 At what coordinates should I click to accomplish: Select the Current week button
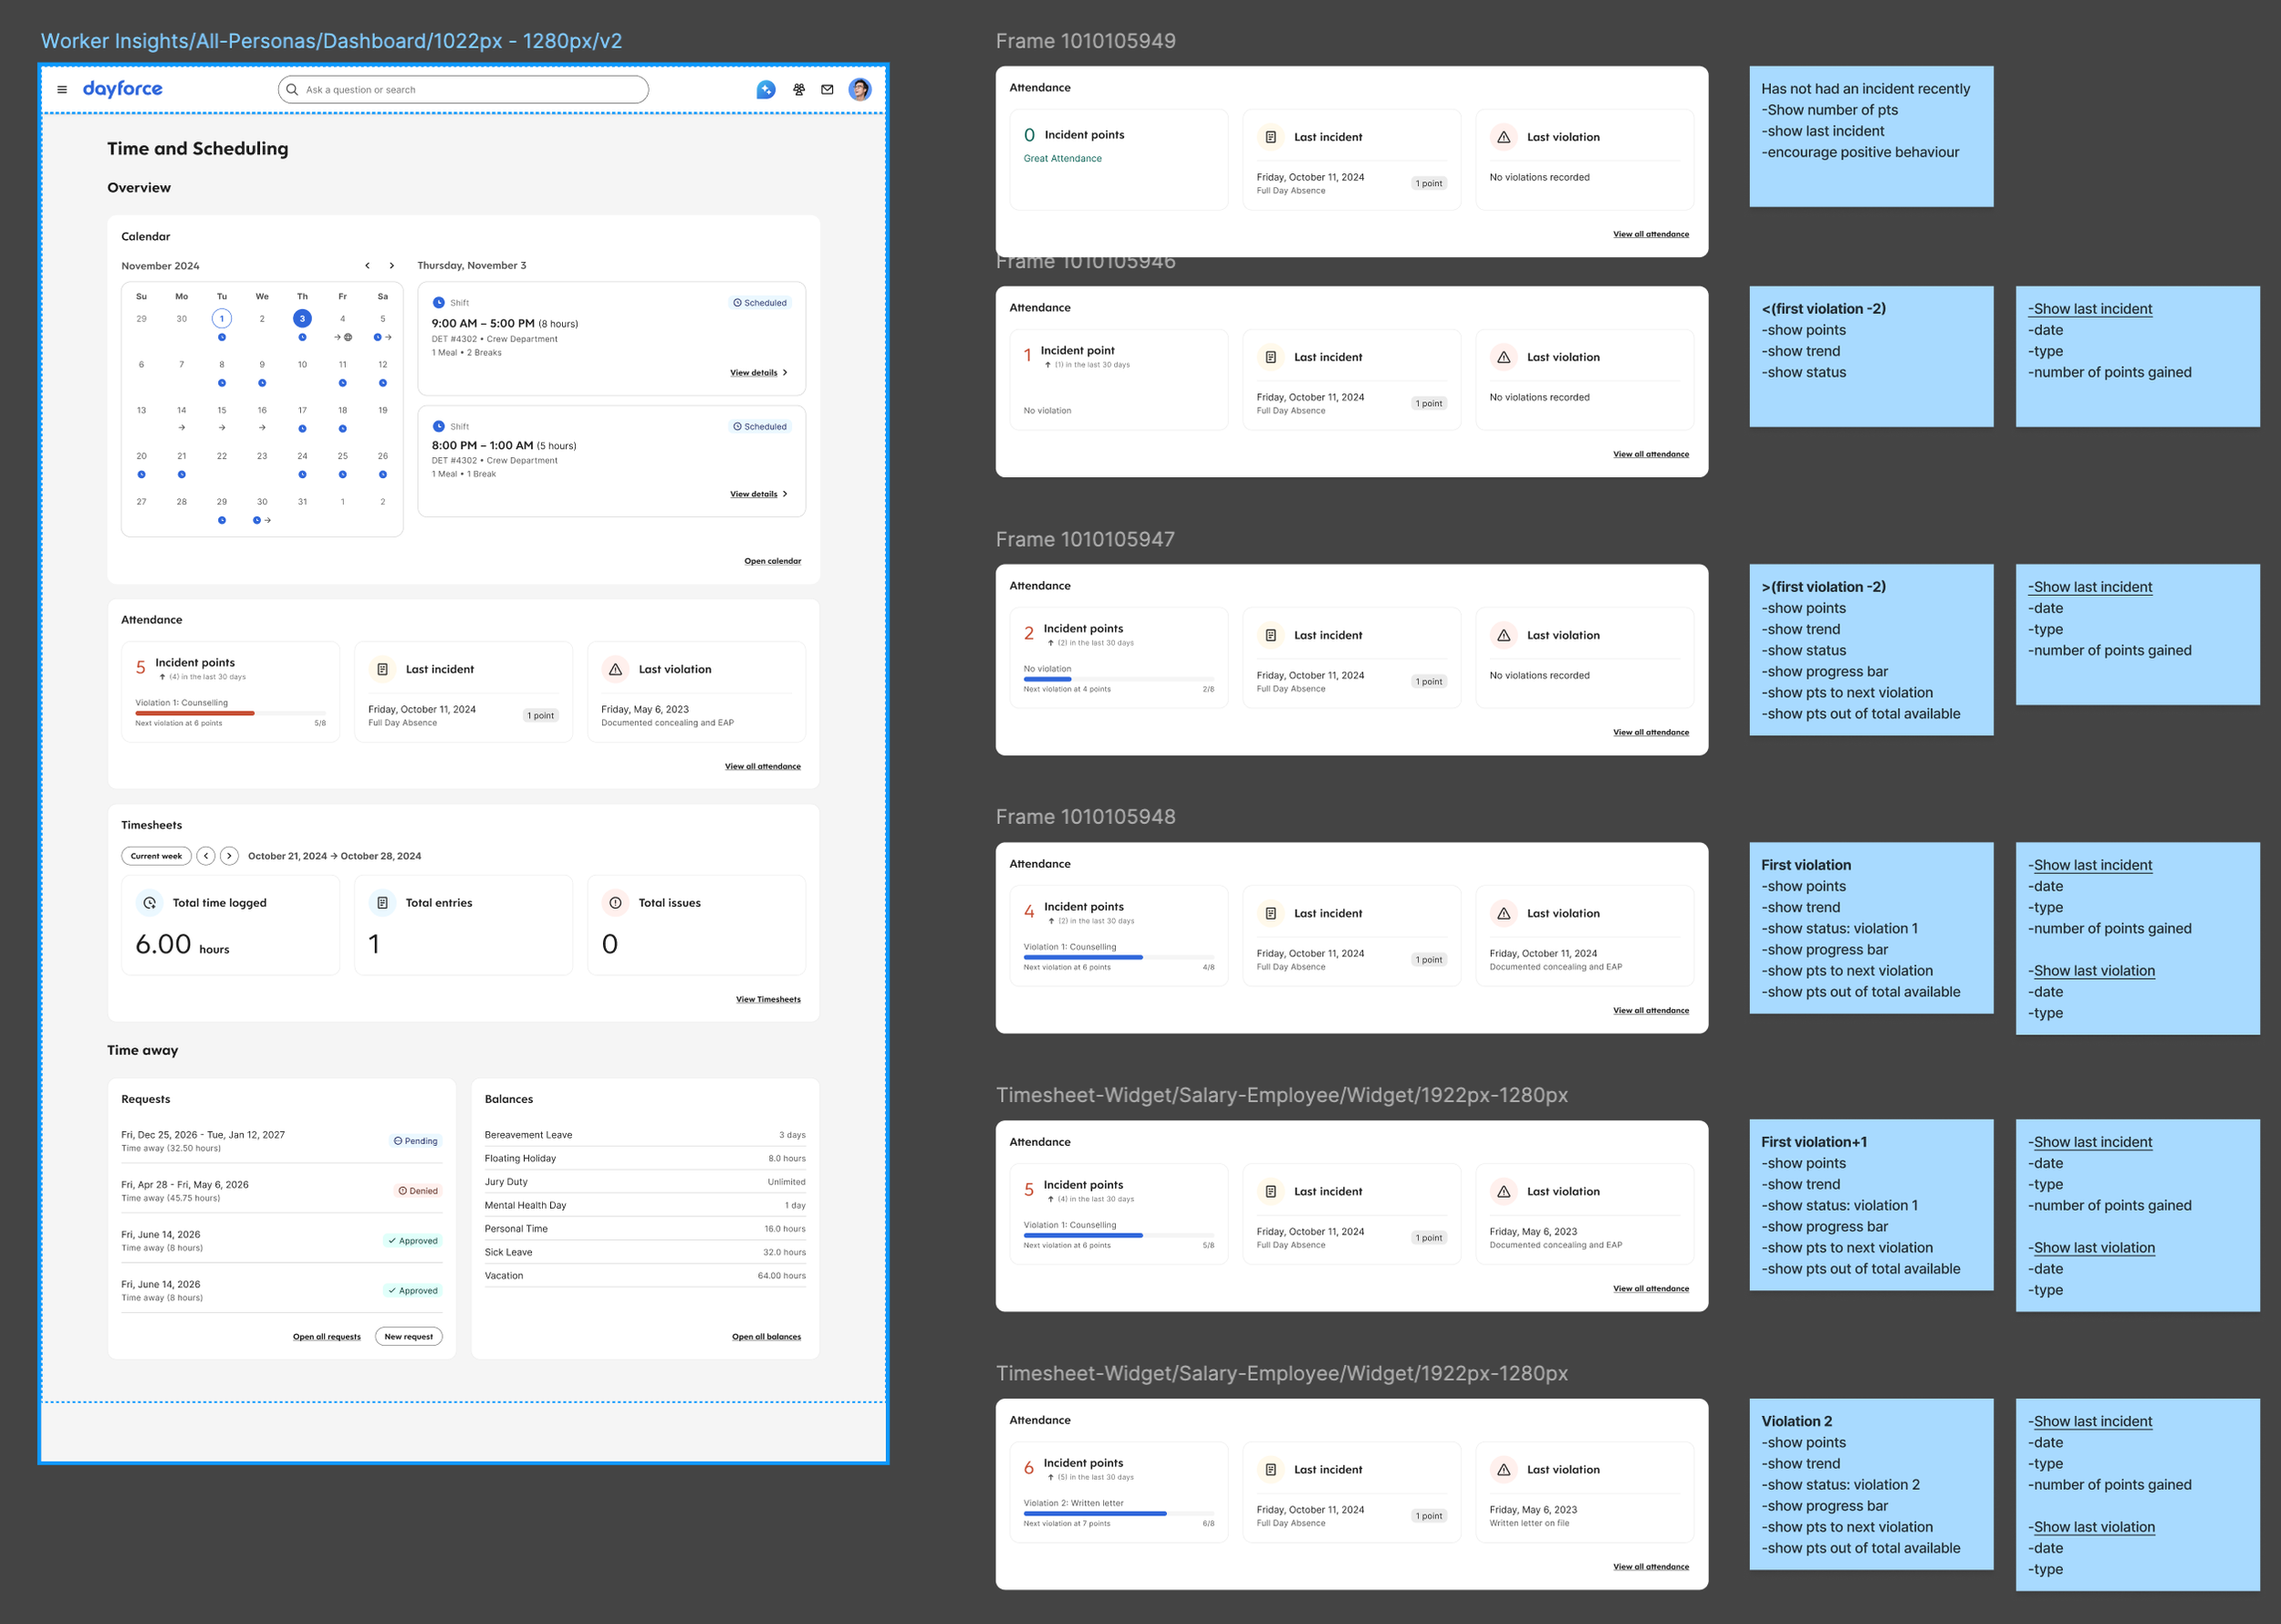[x=156, y=856]
